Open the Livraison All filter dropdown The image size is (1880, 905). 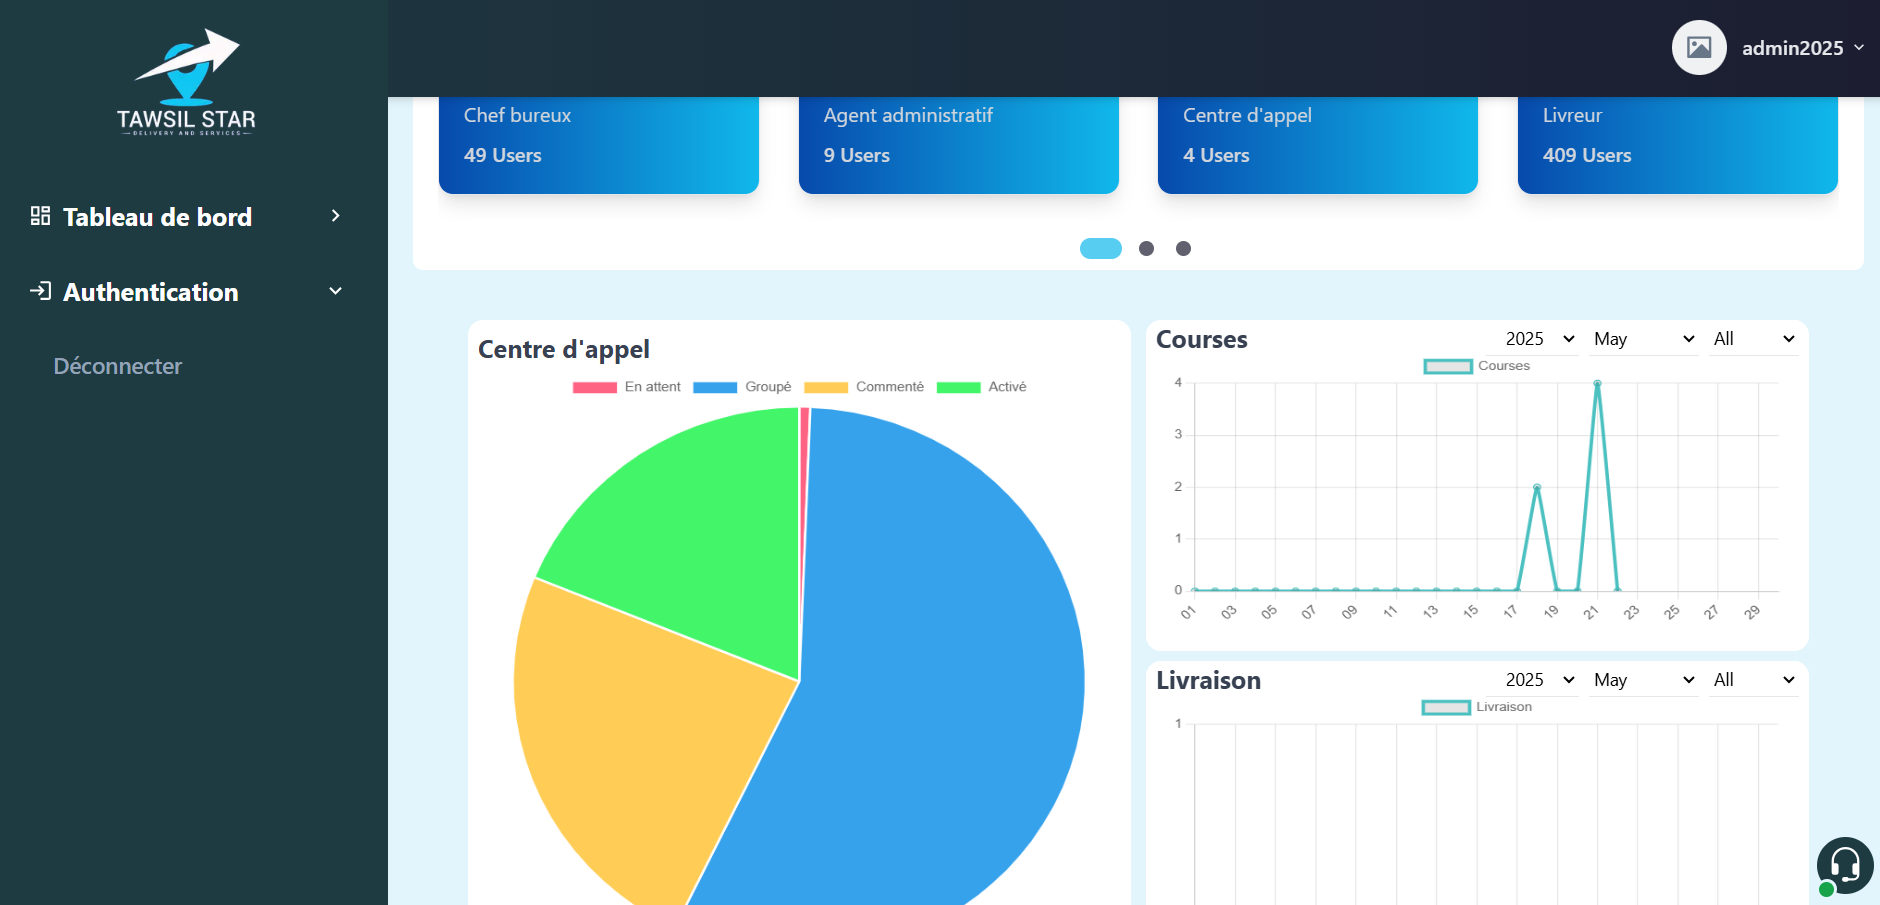click(x=1753, y=680)
